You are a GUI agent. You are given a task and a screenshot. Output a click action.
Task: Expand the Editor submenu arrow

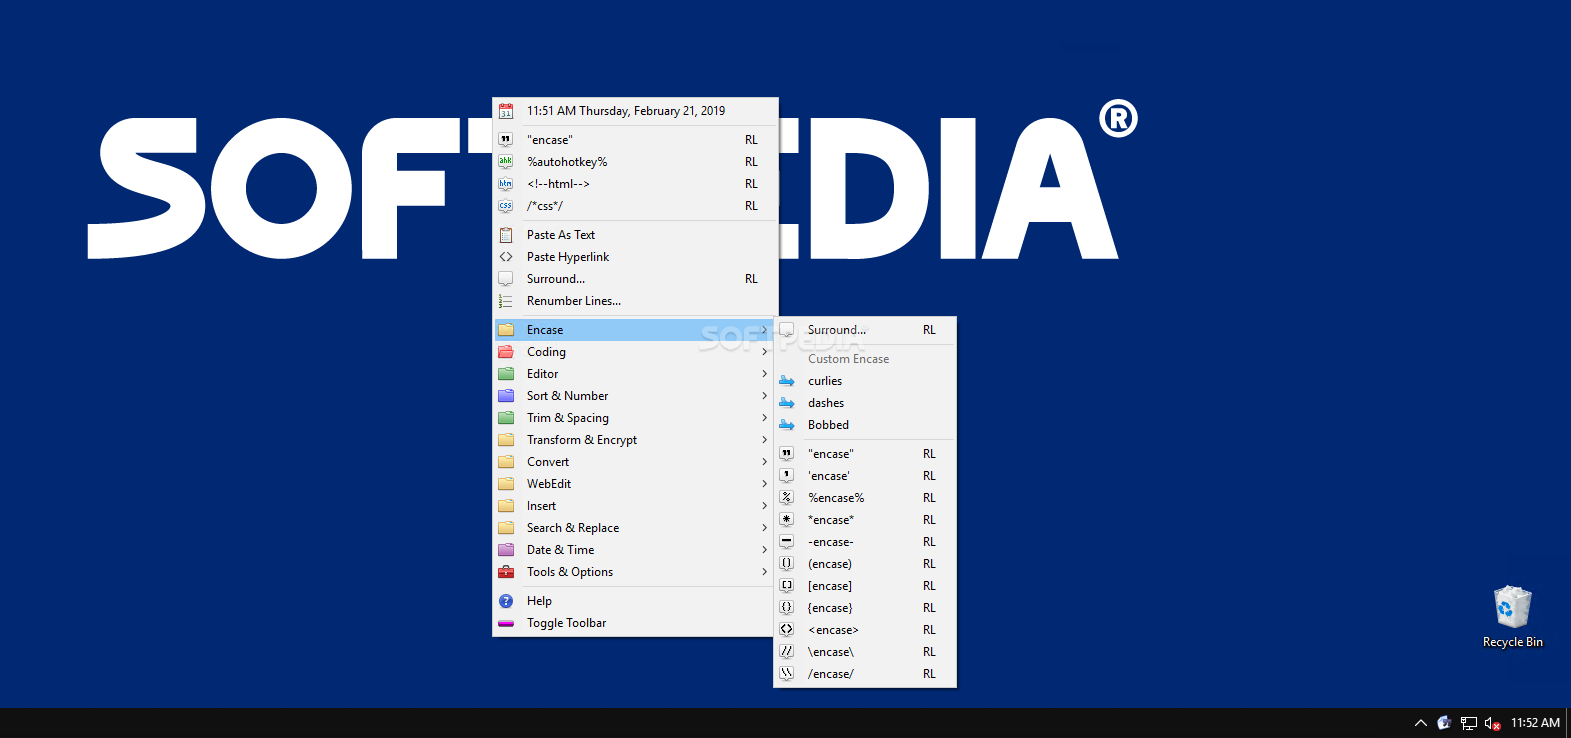coord(765,374)
